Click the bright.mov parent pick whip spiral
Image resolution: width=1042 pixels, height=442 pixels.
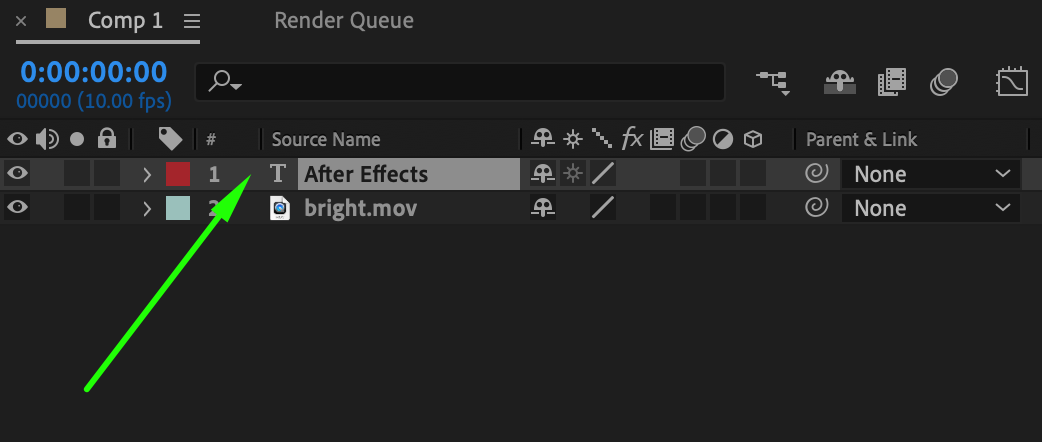point(816,208)
